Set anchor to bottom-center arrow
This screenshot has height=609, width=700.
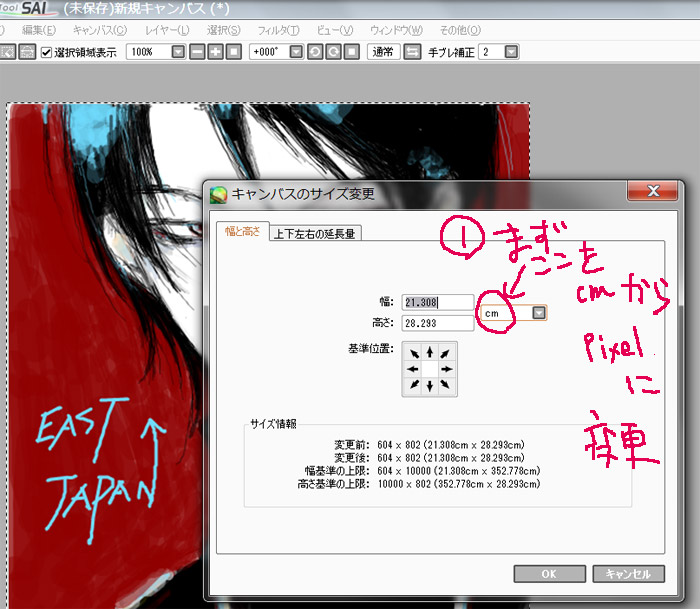pyautogui.click(x=429, y=385)
